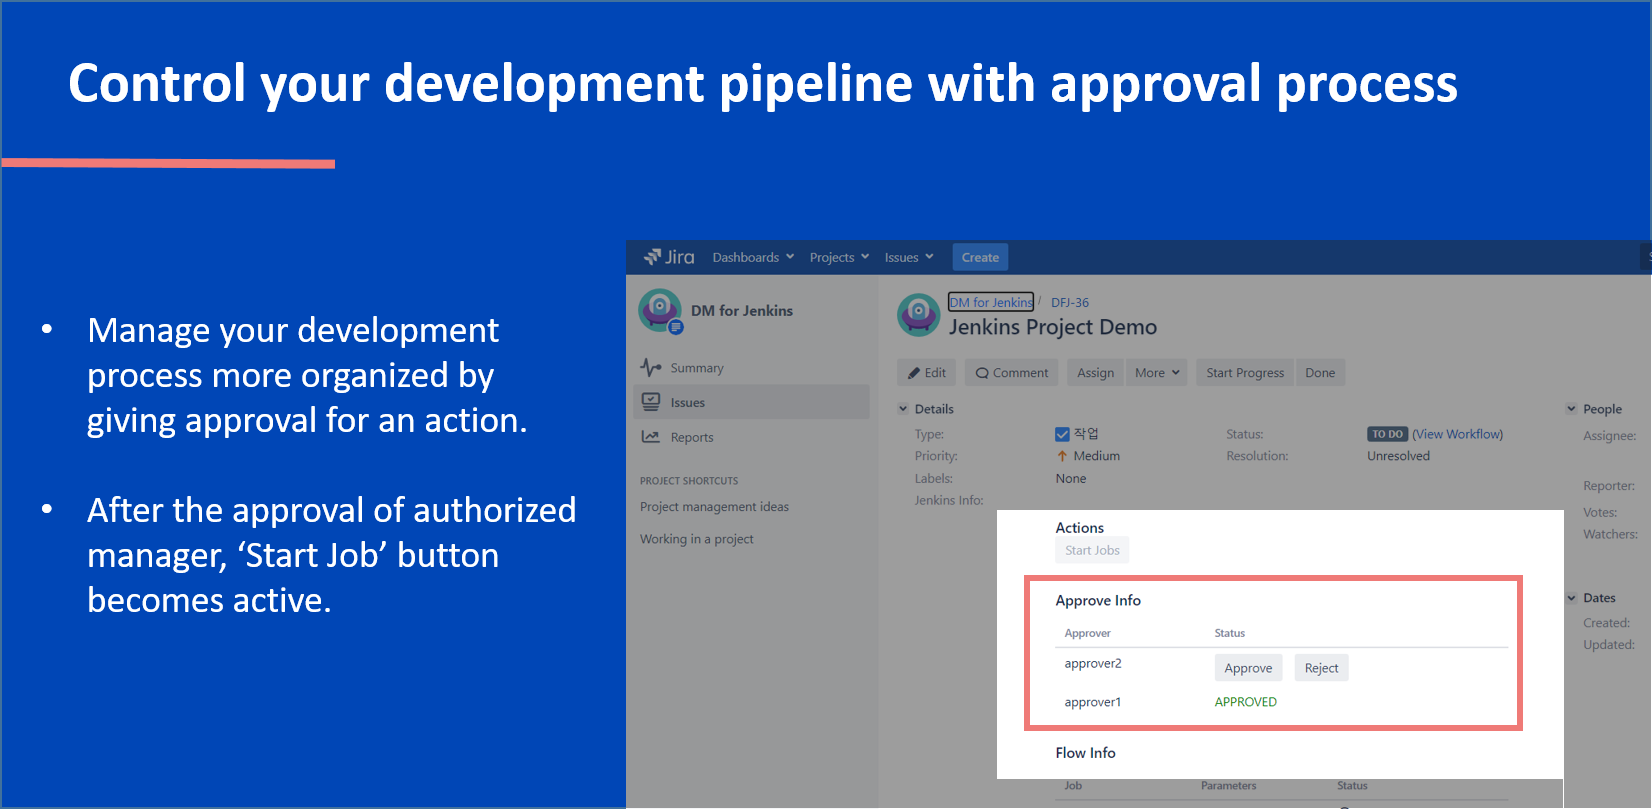Viewport: 1652px width, 809px height.
Task: Click the Medium priority arrow icon
Action: tap(1062, 456)
